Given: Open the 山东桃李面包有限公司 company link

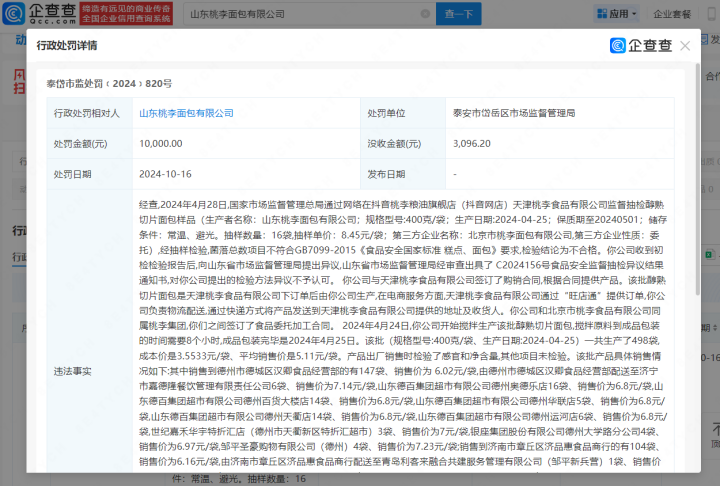Looking at the screenshot, I should (x=186, y=113).
